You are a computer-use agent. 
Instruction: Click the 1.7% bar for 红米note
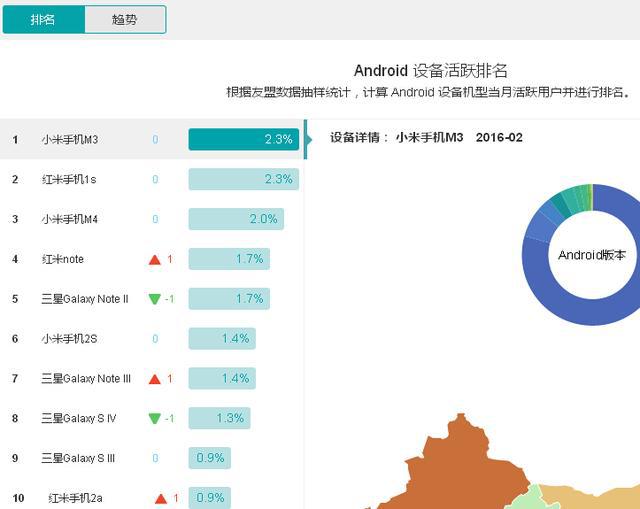229,259
